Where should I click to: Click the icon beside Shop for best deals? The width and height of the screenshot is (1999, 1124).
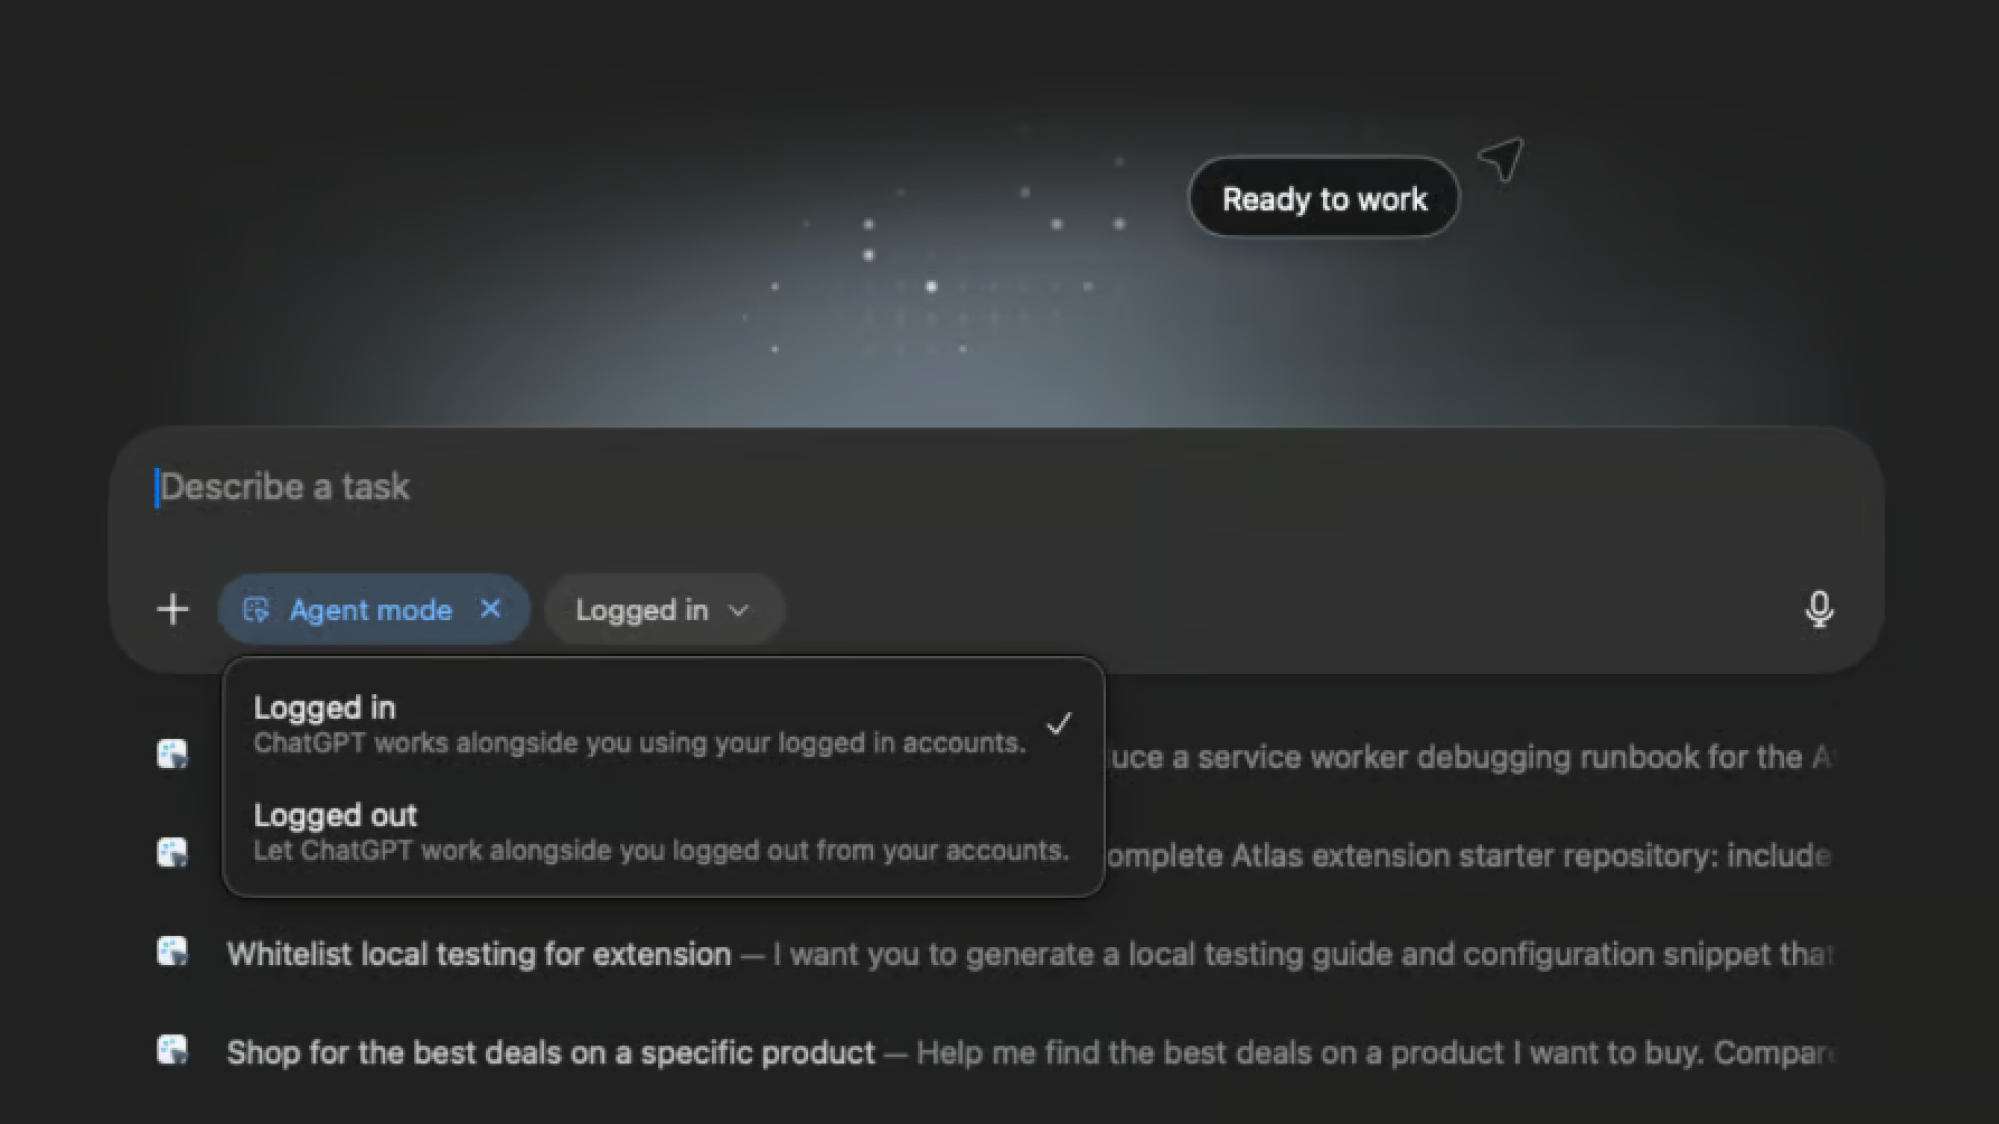pos(172,1050)
